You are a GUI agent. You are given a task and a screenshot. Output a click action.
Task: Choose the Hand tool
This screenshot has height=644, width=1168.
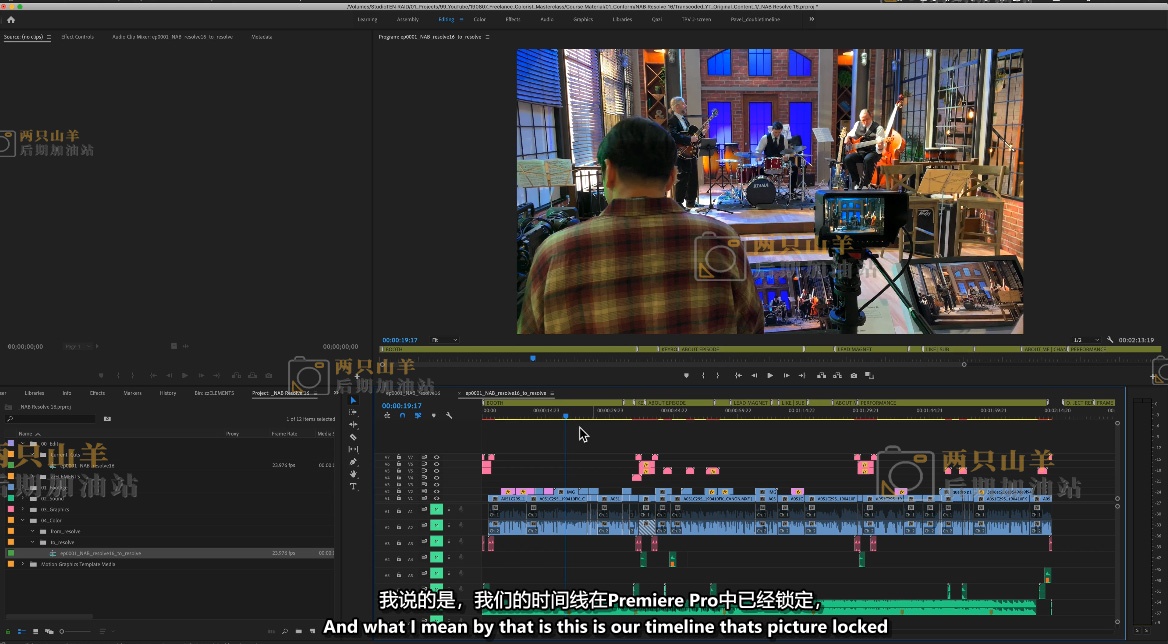point(353,474)
